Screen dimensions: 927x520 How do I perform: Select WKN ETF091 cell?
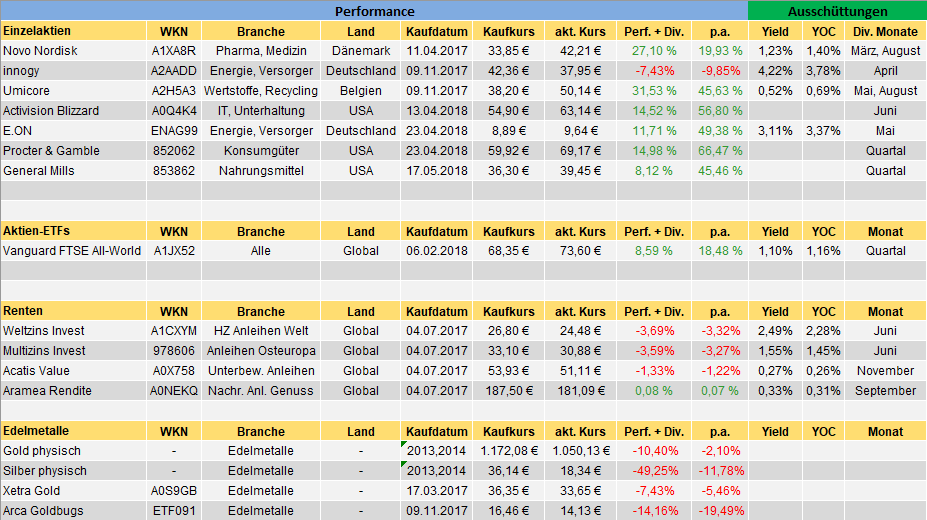(x=174, y=511)
